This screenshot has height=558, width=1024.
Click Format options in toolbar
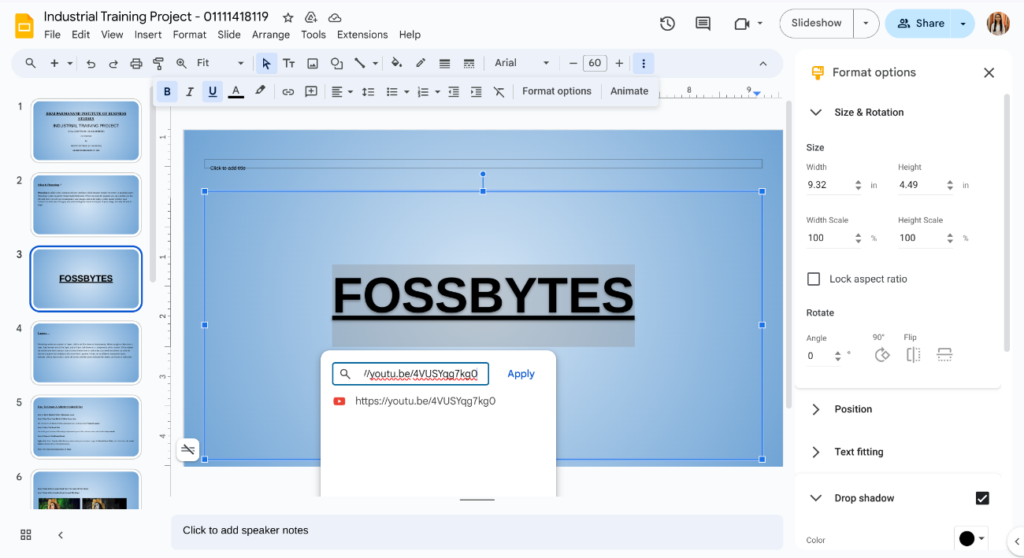pyautogui.click(x=556, y=91)
